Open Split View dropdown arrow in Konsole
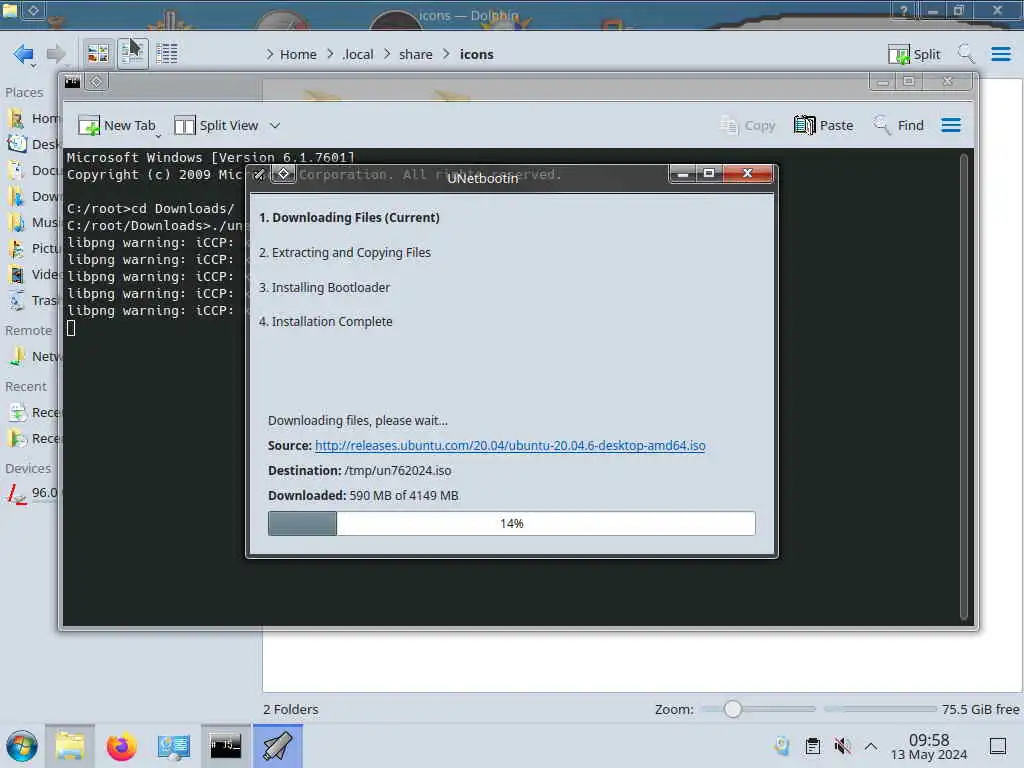Viewport: 1024px width, 768px height. coord(275,125)
